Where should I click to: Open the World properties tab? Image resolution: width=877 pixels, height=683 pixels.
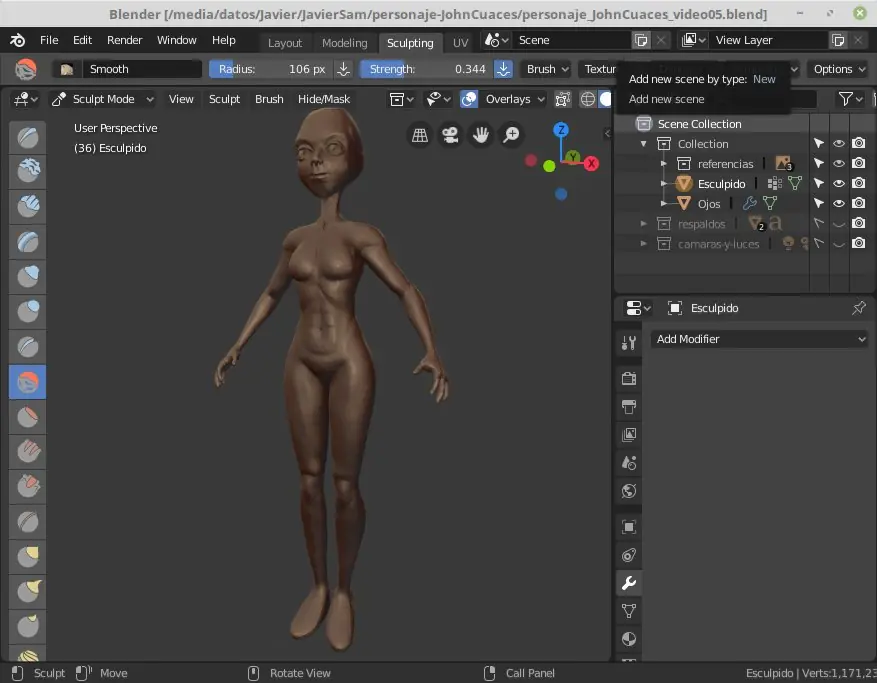[629, 491]
